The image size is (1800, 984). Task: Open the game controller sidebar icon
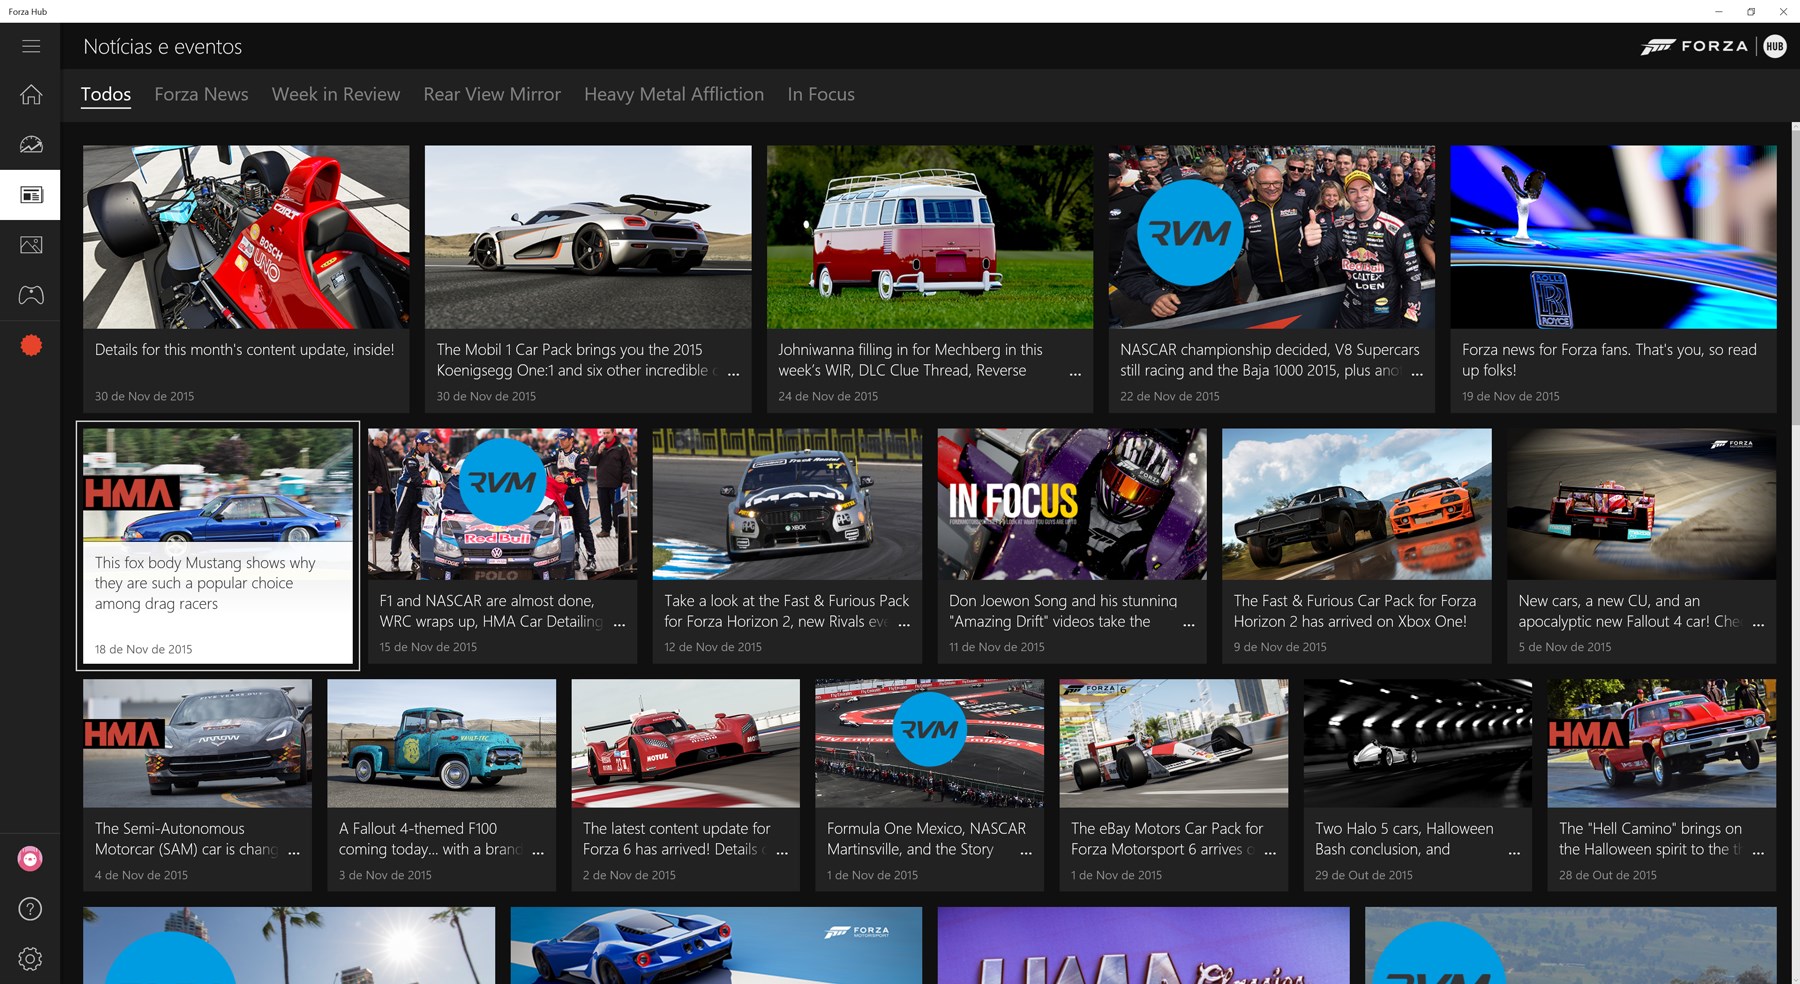(x=31, y=295)
